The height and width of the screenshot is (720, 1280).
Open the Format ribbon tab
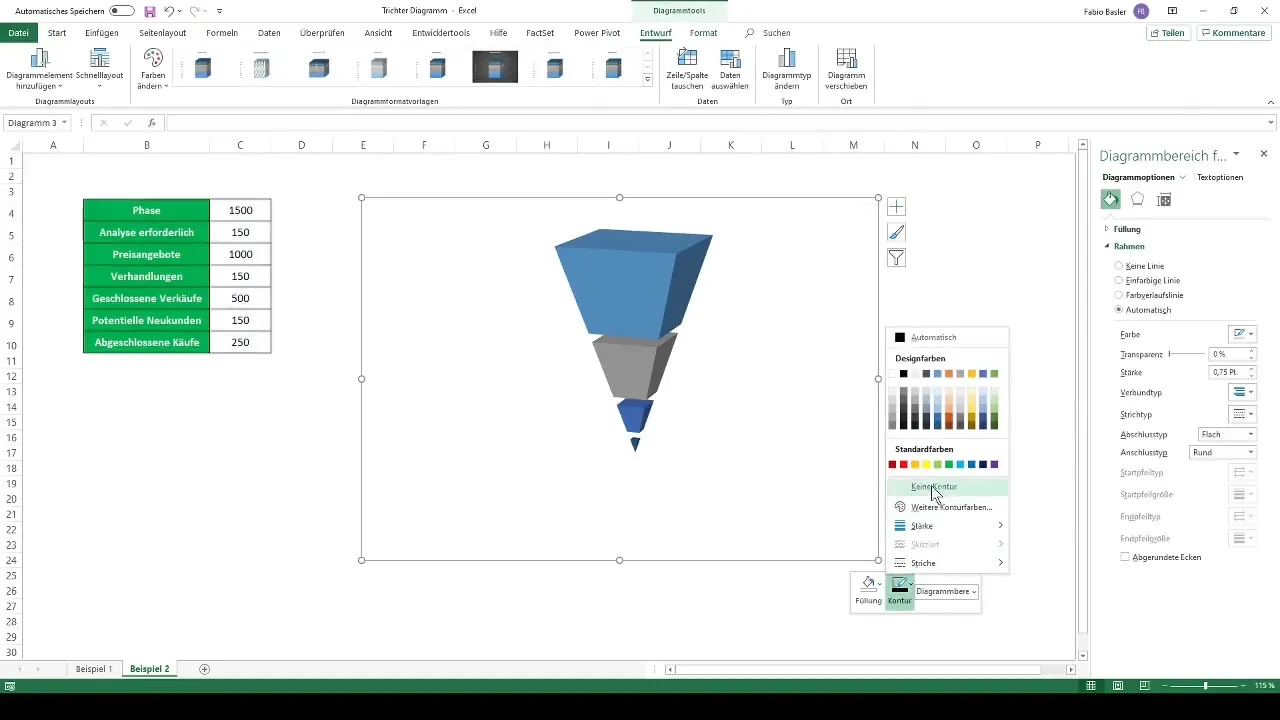pos(704,33)
